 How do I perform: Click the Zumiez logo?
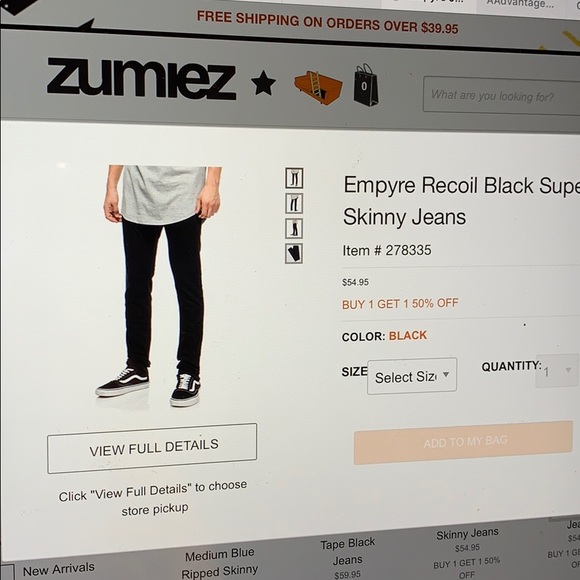tap(141, 78)
